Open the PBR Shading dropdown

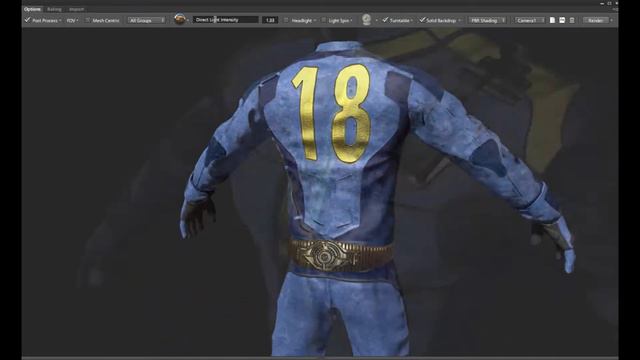(488, 20)
